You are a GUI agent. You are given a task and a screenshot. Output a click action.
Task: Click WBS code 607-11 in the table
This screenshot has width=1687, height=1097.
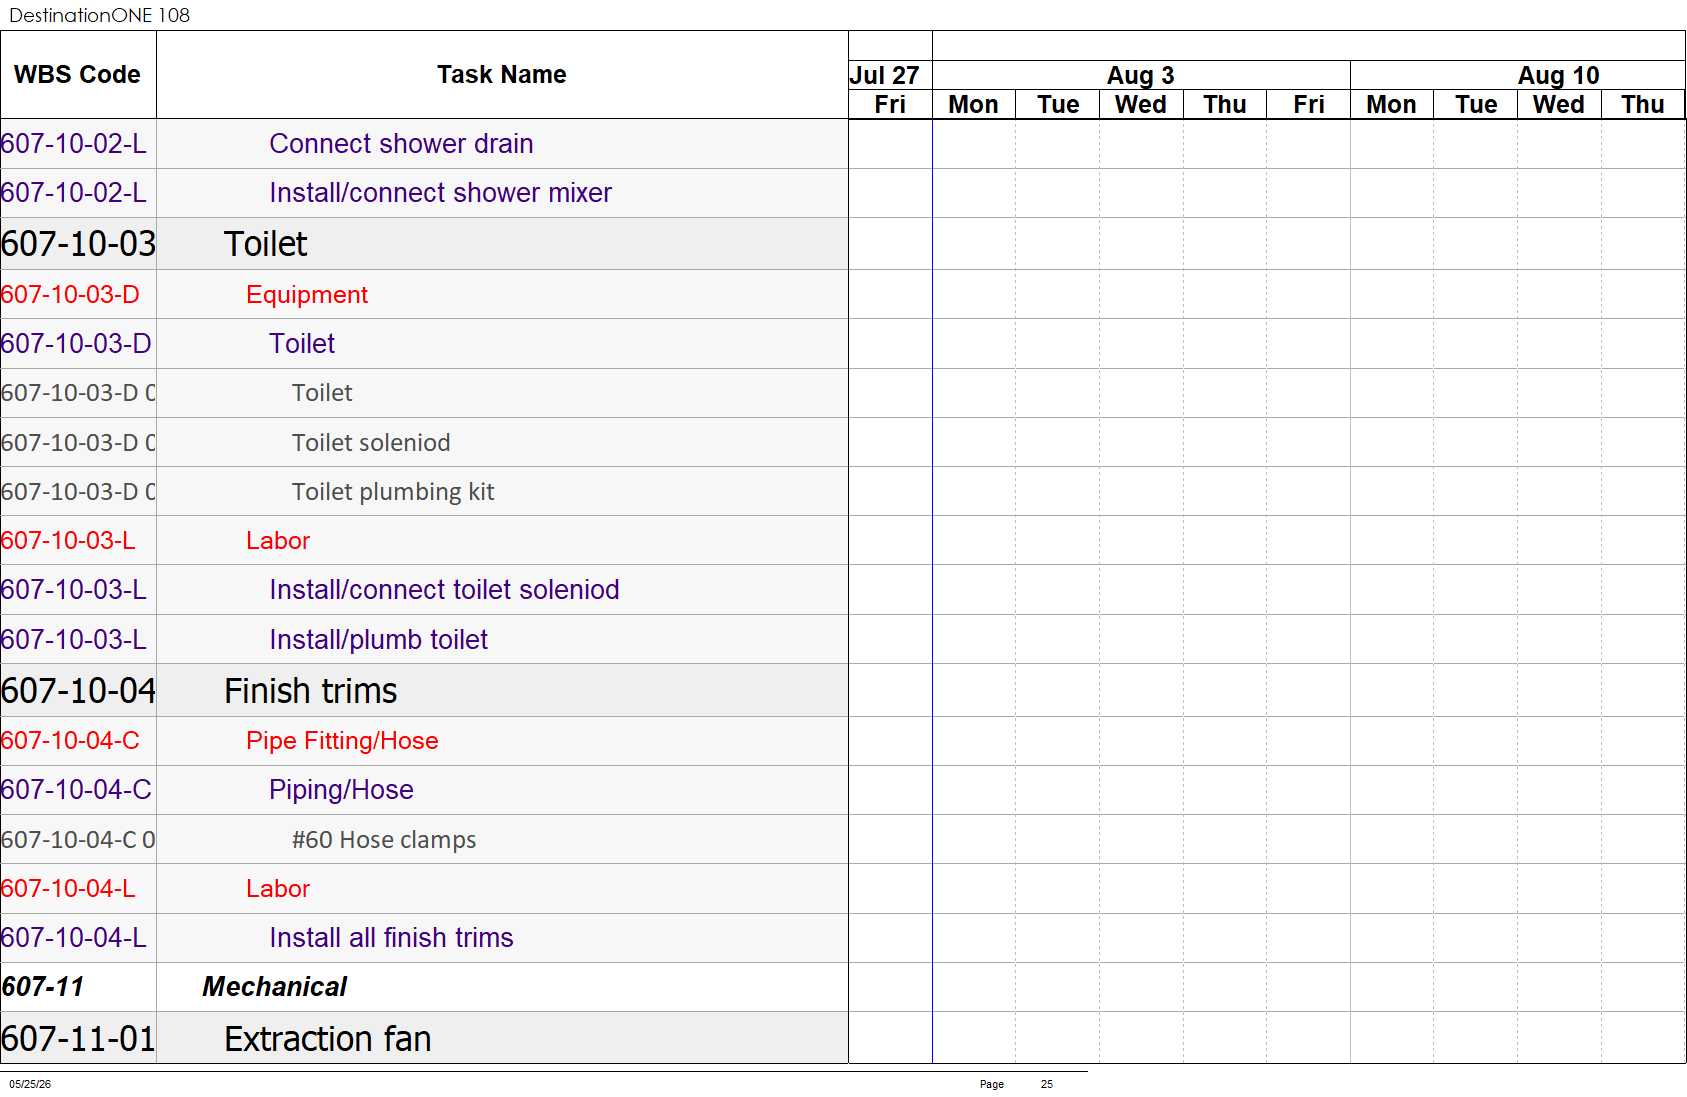43,987
